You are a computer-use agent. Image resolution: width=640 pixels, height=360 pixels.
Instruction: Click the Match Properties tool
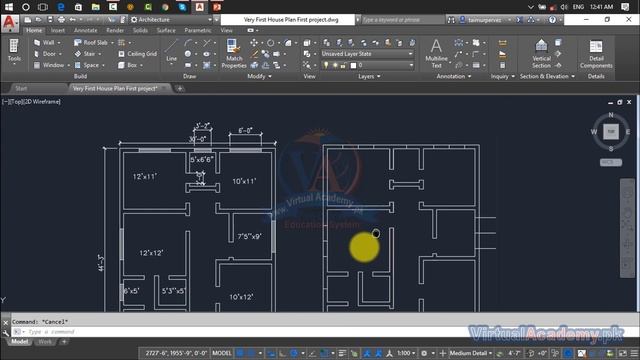234,53
